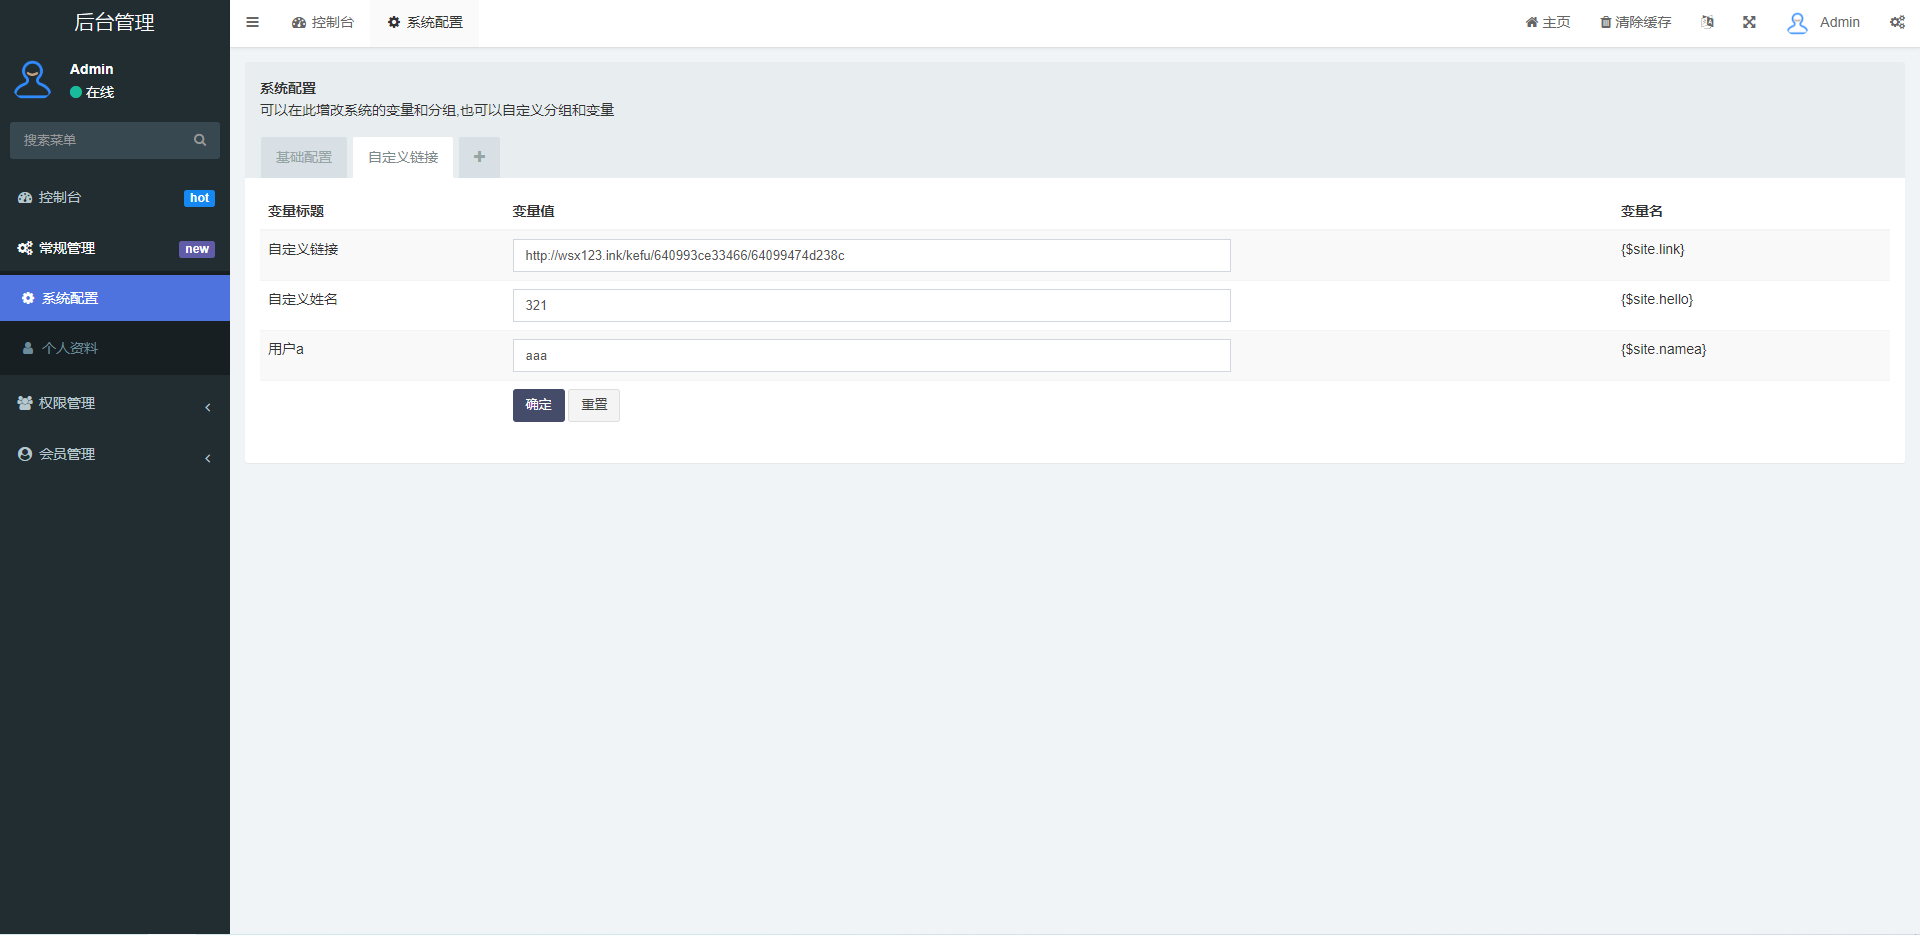Click the Admin avatar icon in top bar
This screenshot has width=1920, height=935.
1797,23
